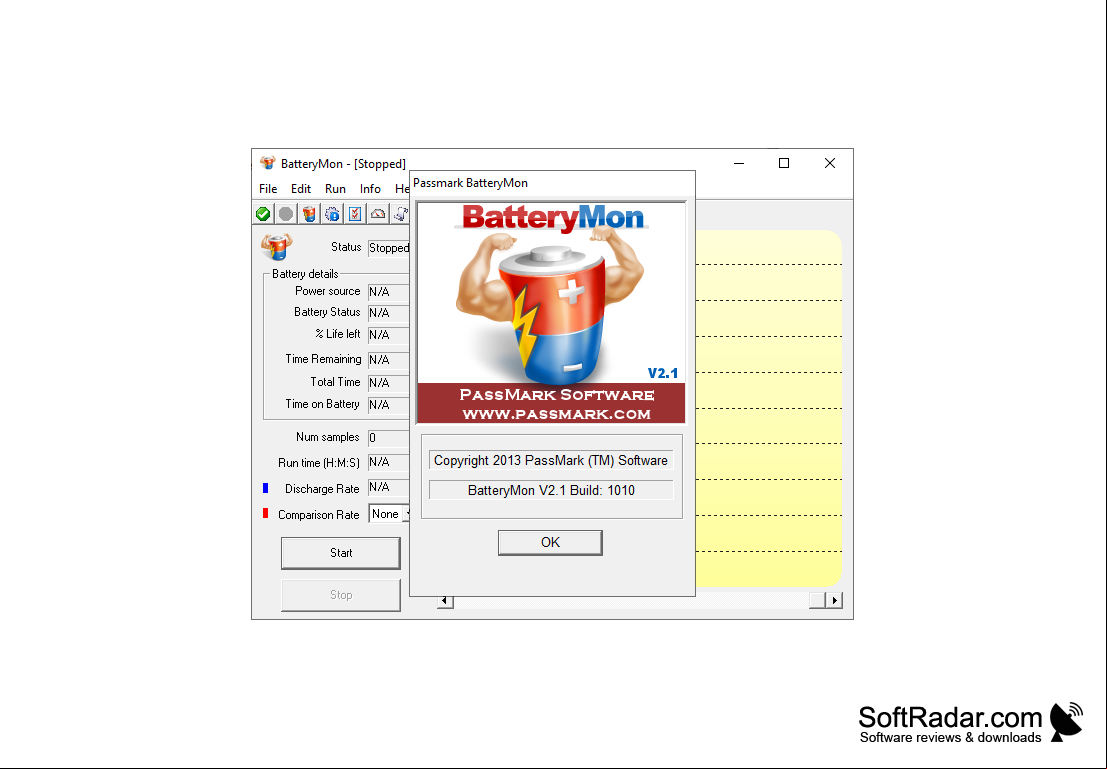Click the Battery Status value field
Viewport: 1107px width, 769px height.
point(389,313)
